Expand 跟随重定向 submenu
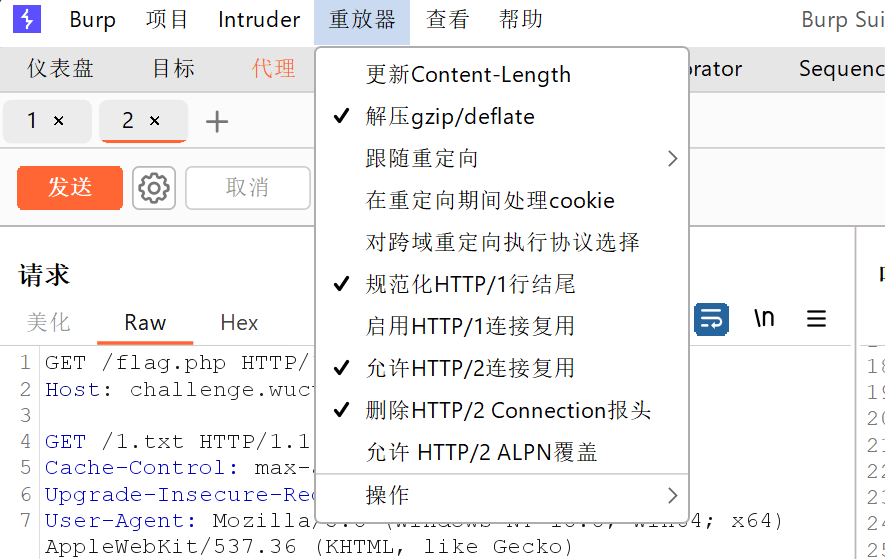This screenshot has width=885, height=559. pos(502,159)
